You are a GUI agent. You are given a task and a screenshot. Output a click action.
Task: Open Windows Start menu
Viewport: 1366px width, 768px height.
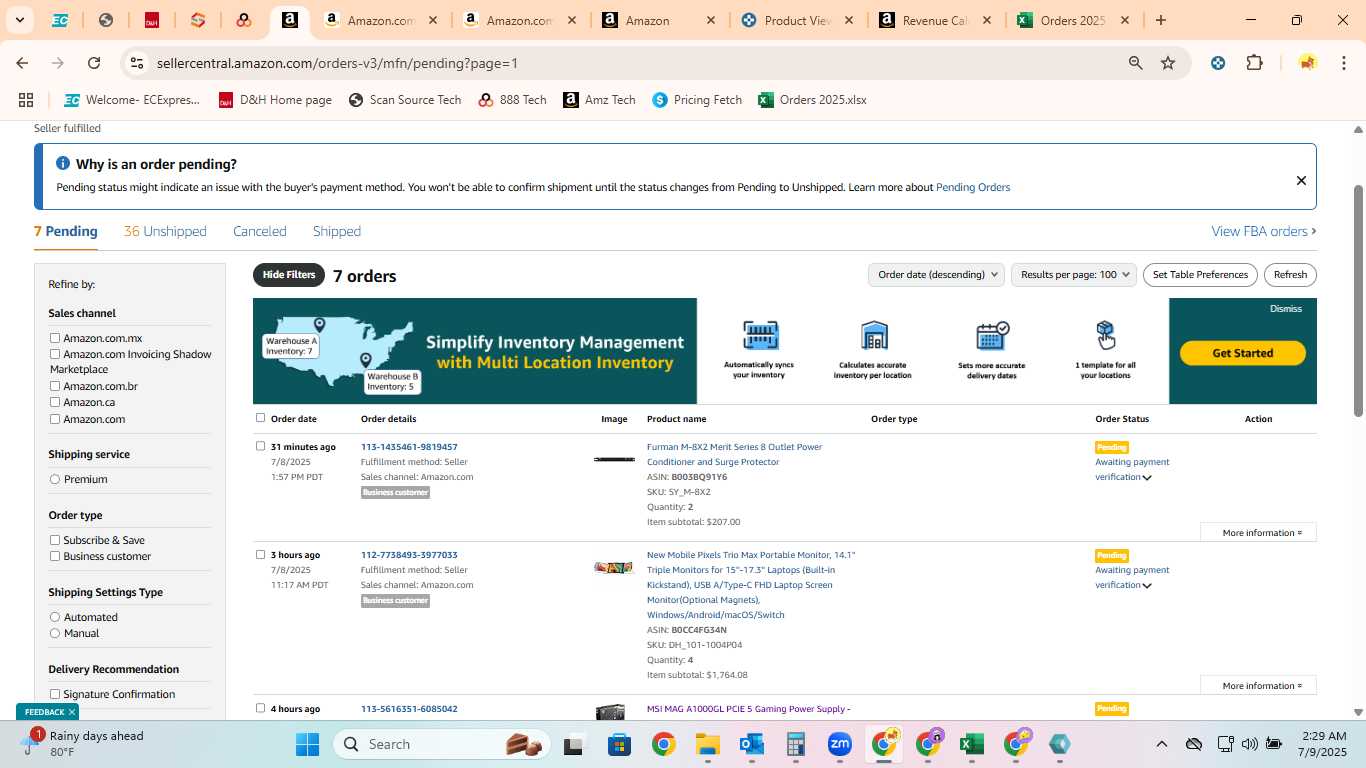point(307,744)
